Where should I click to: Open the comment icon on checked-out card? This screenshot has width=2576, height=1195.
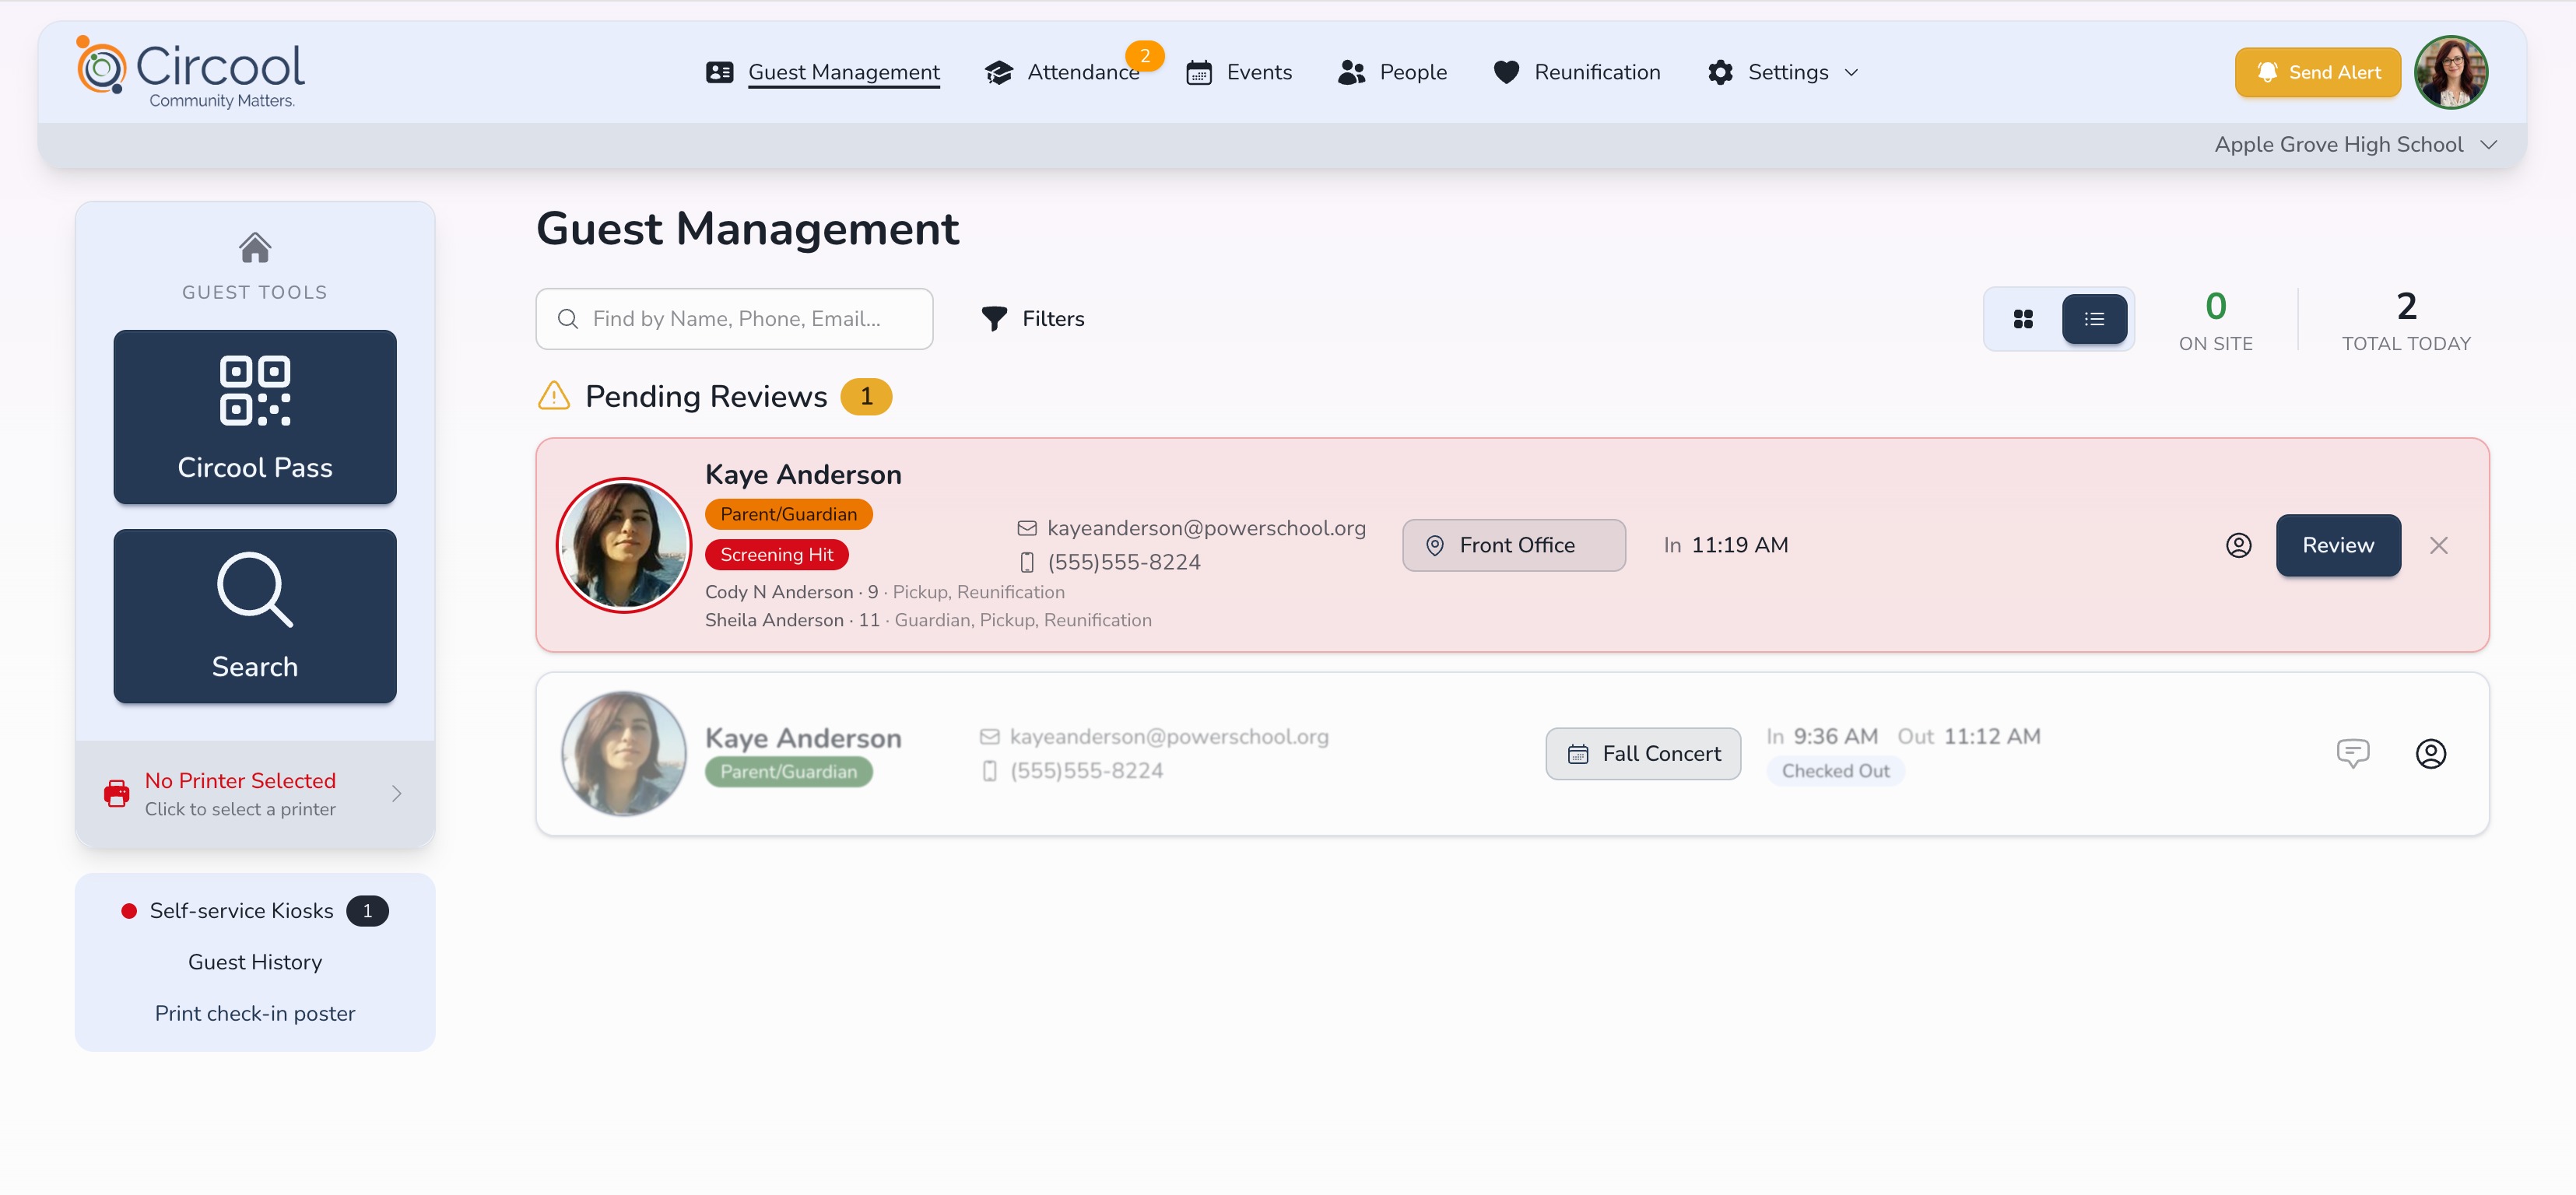coord(2352,753)
